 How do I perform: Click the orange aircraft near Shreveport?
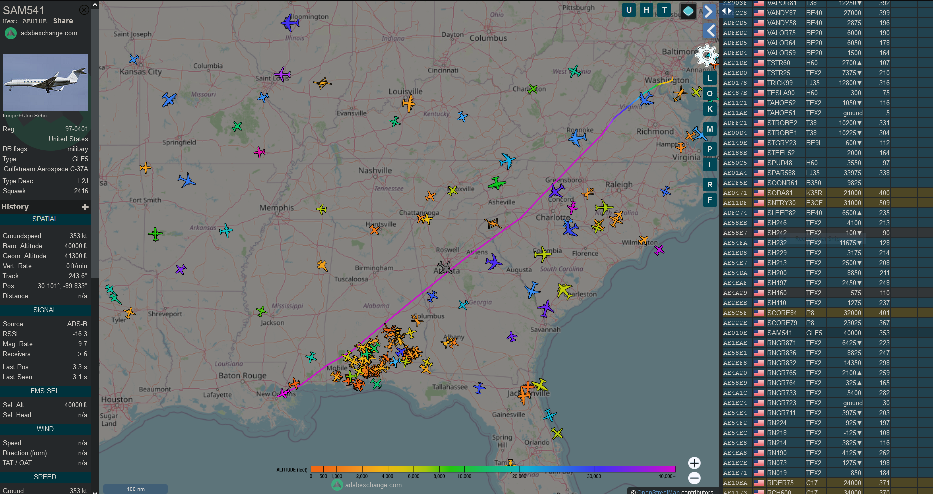coord(129,312)
